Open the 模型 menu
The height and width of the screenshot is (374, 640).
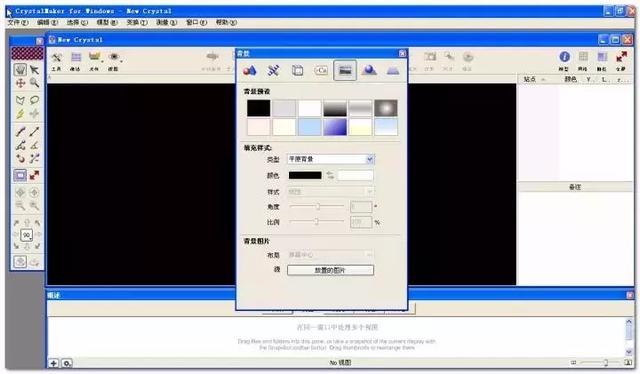coord(107,22)
